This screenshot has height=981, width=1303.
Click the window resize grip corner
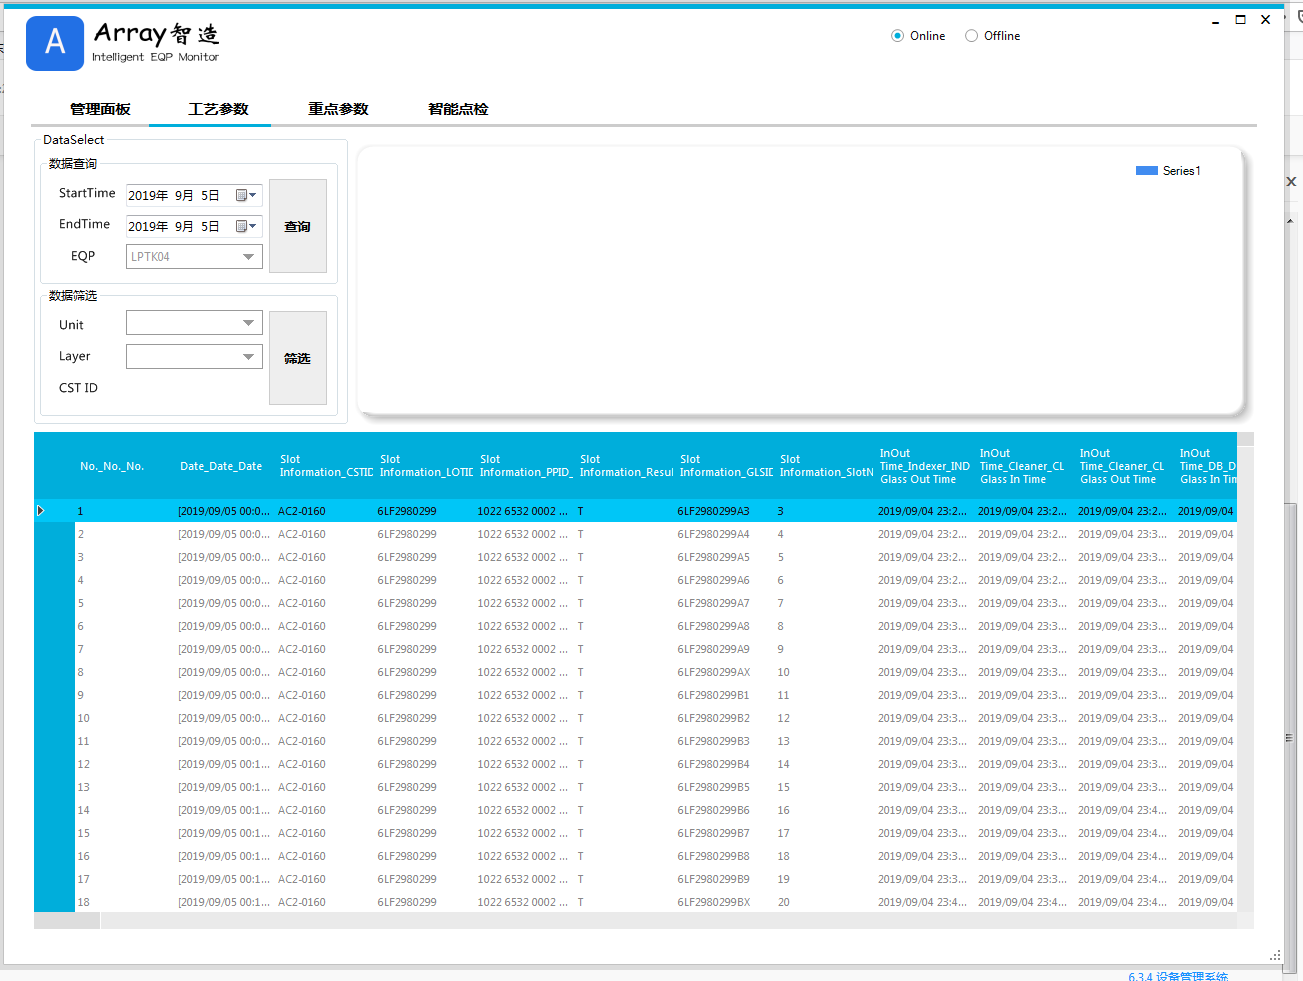tap(1274, 956)
